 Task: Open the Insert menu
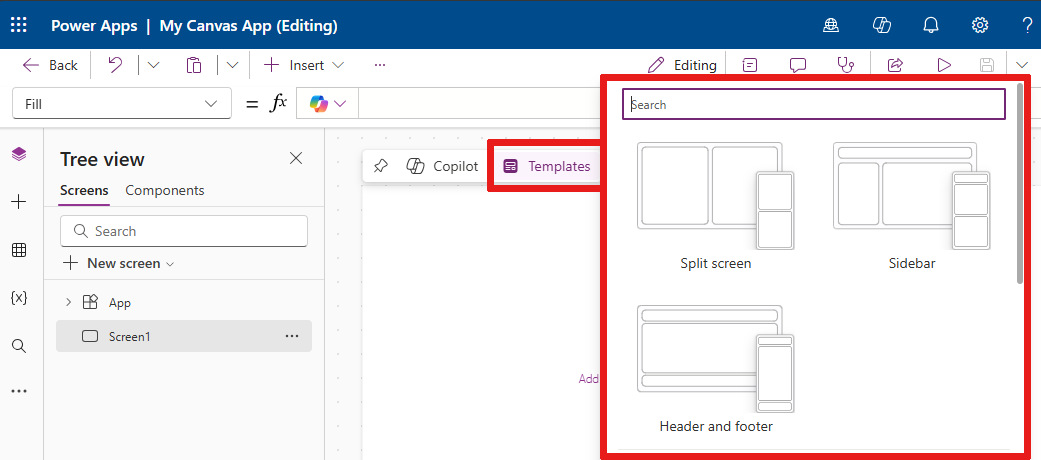pos(303,65)
